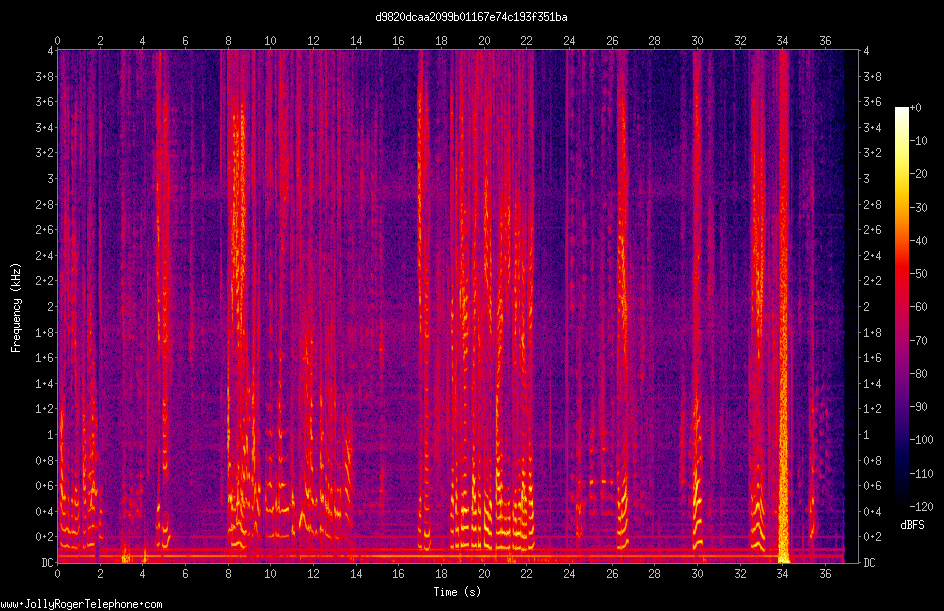Screen dimensions: 944x611
Task: Click the -90 colour scale value
Action: (918, 407)
